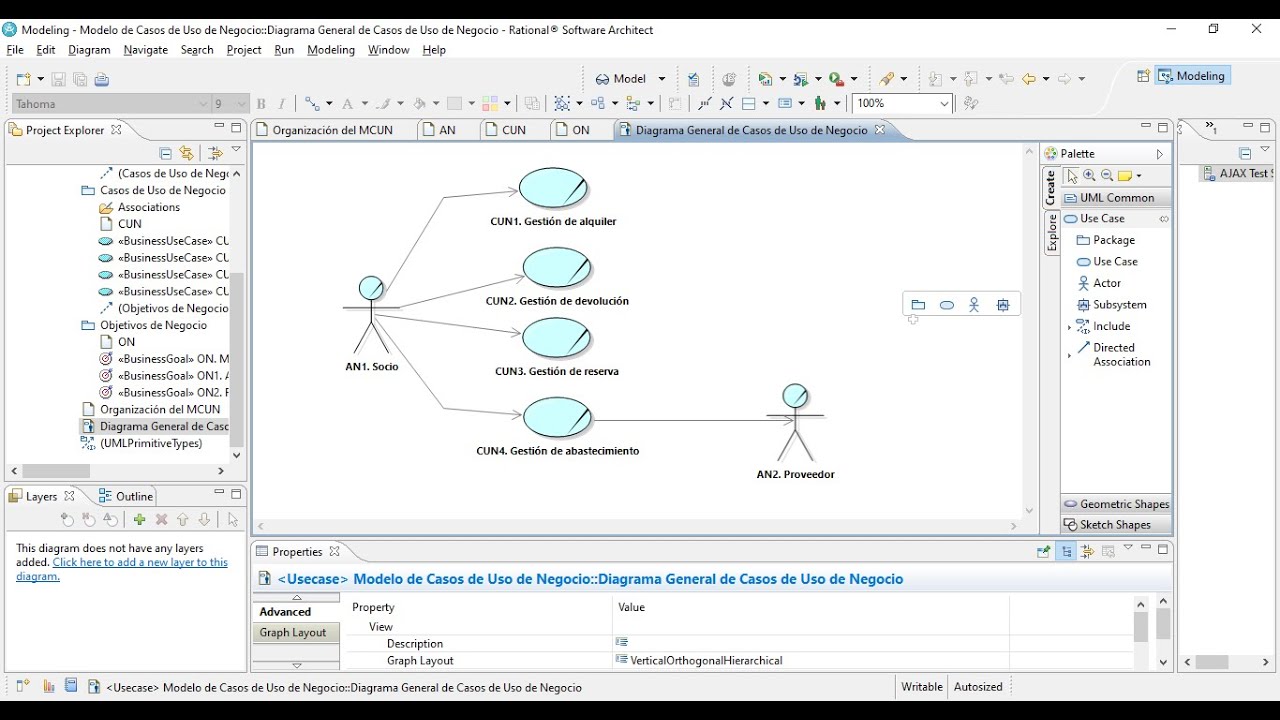Screen dimensions: 1280x720
Task: Move layer down arrow in Layers
Action: point(204,520)
